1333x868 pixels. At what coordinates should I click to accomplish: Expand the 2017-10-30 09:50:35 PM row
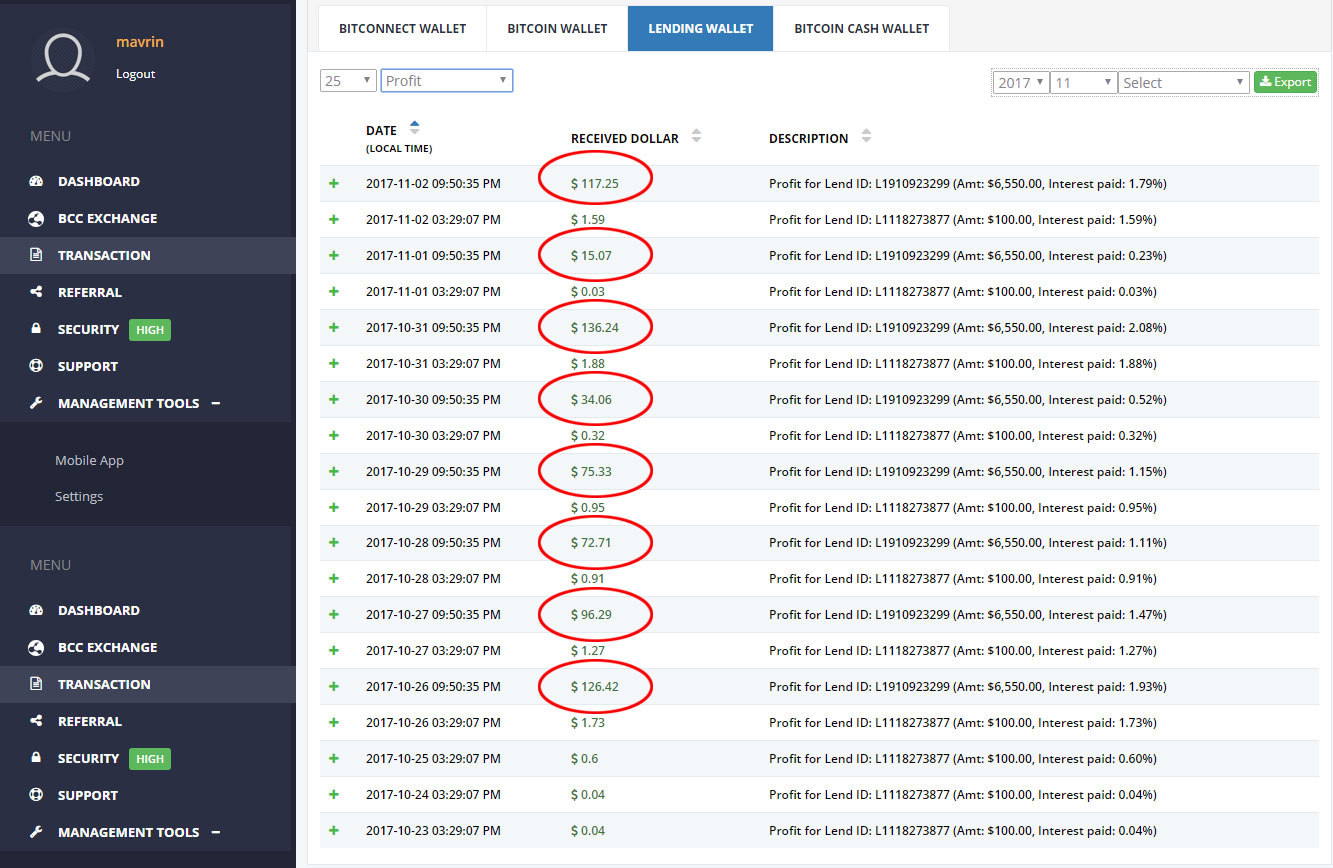tap(334, 400)
